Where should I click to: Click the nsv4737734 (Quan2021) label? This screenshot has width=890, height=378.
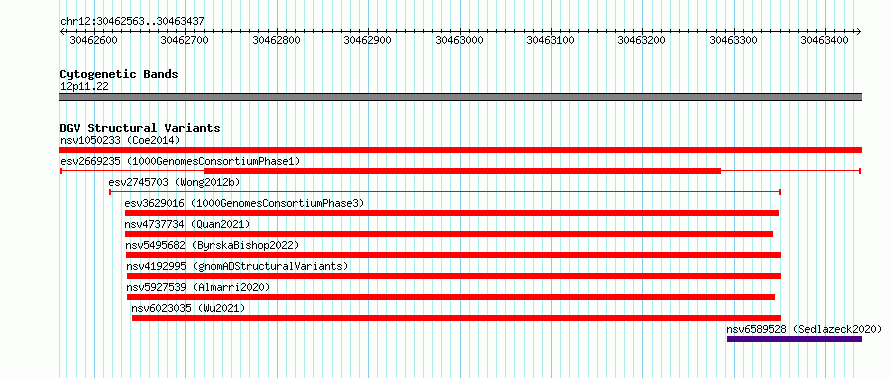187,224
